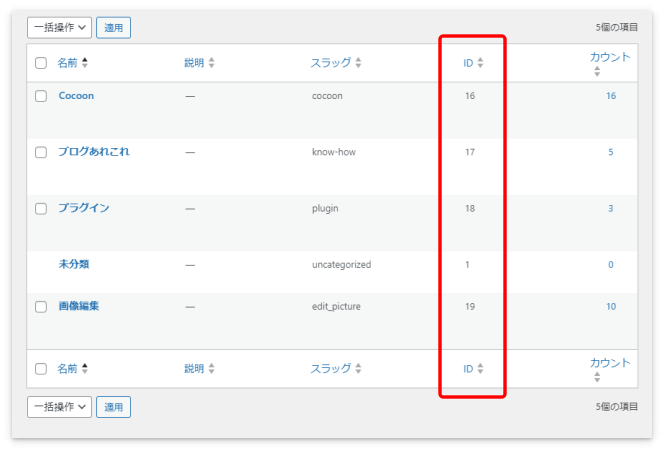The image size is (664, 451).
Task: Click the bottom 5個の項目 item count text
Action: tap(617, 407)
